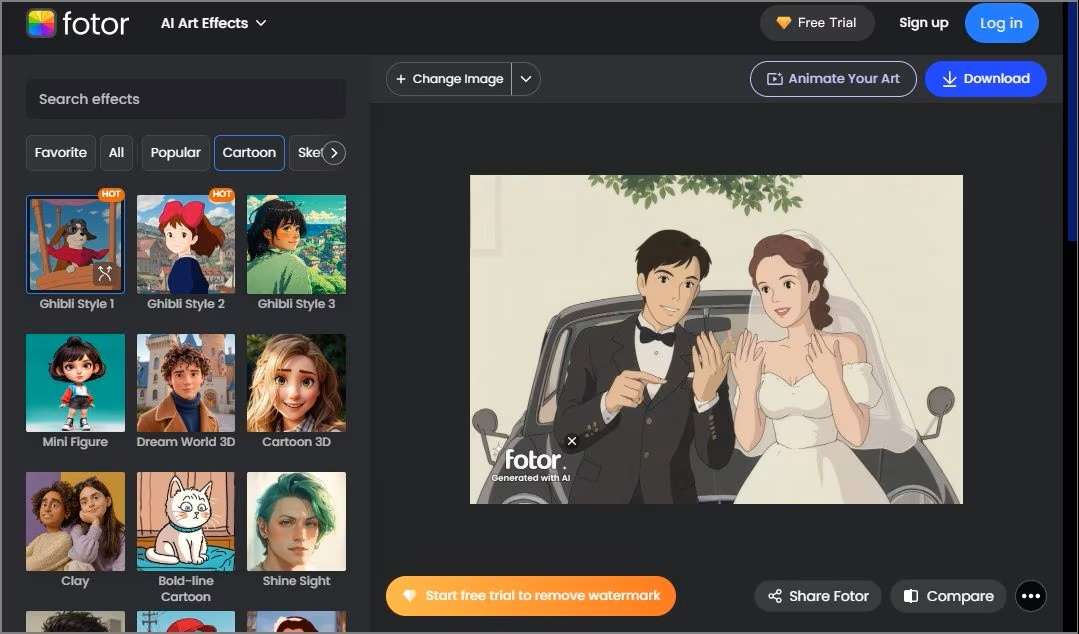1079x634 pixels.
Task: Open the three-dots more options menu
Action: (1031, 596)
